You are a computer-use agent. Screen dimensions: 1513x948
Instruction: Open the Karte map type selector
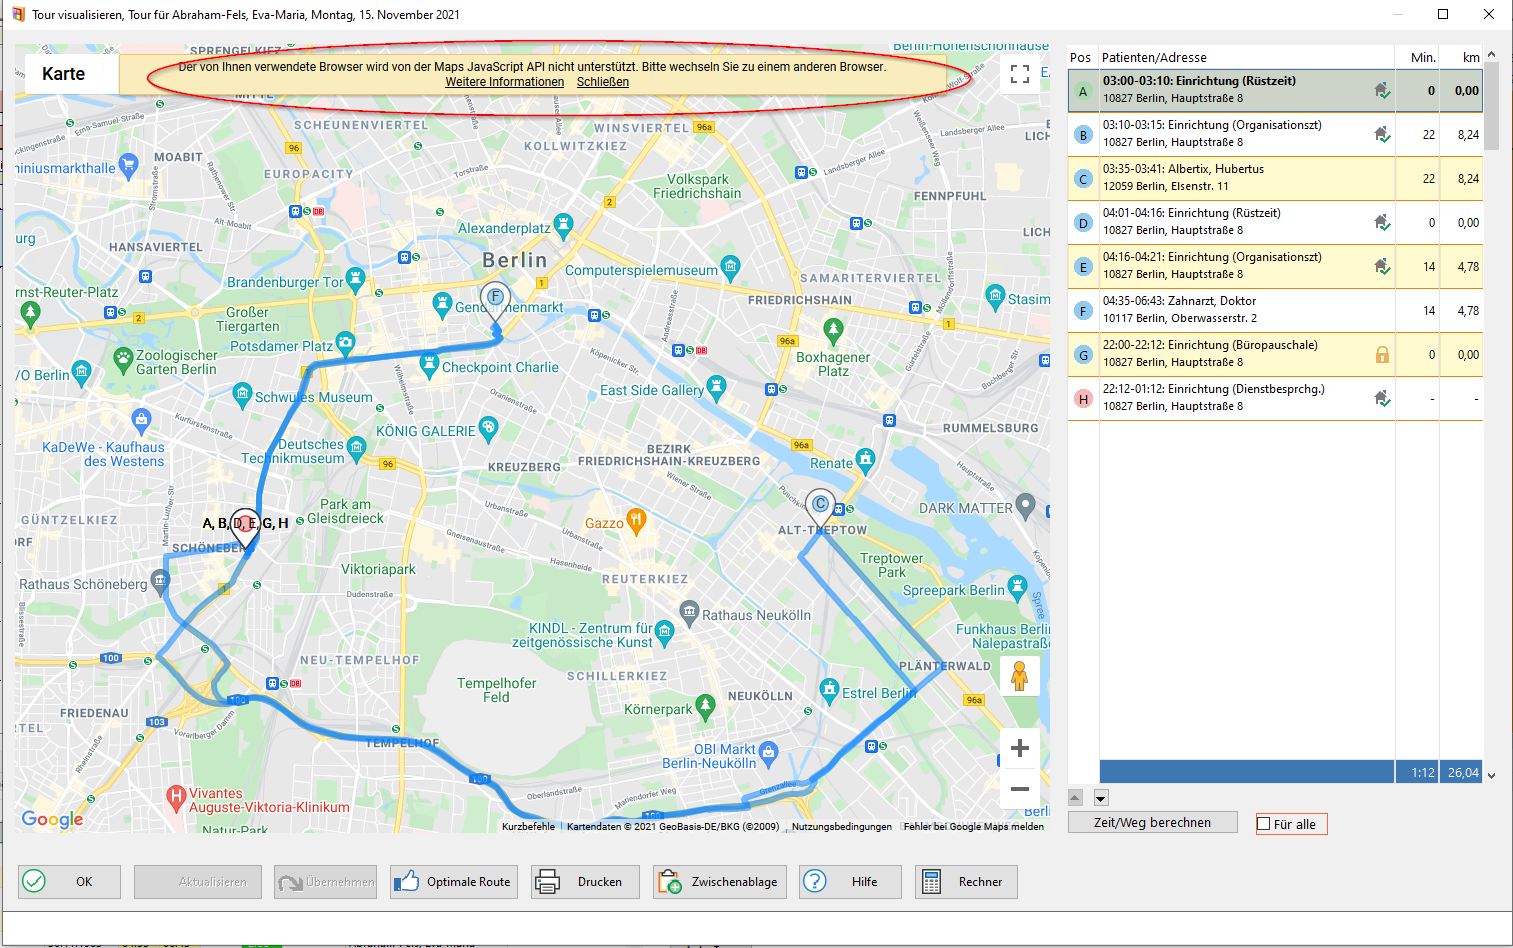(64, 74)
